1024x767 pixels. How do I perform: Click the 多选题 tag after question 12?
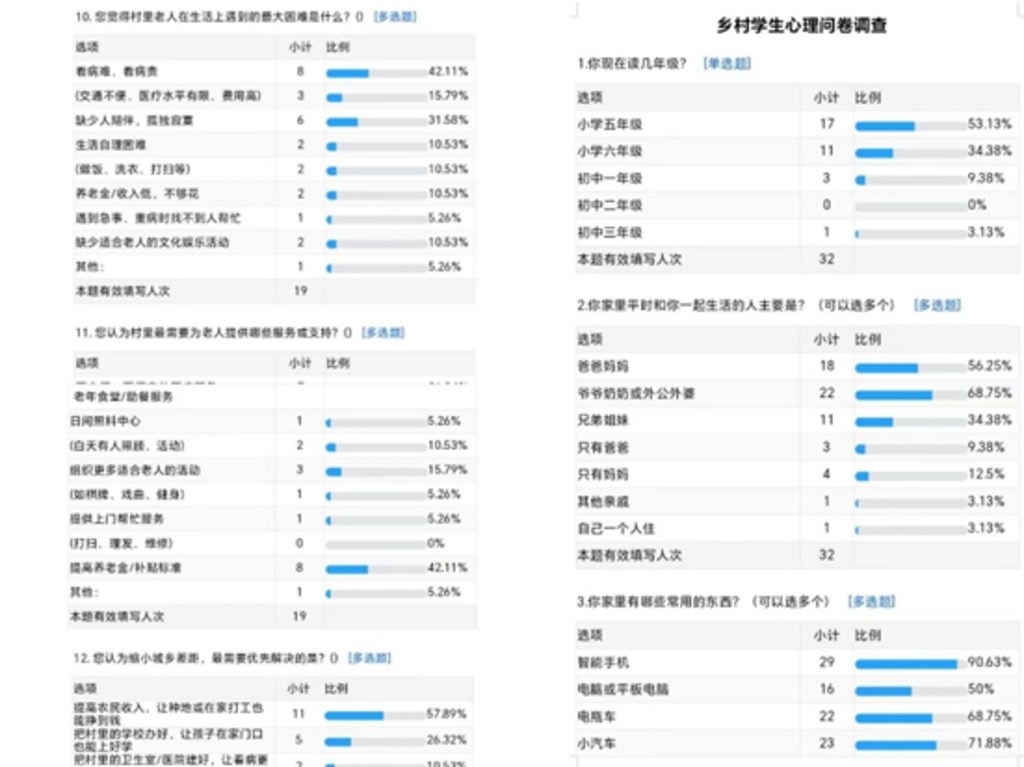tap(369, 658)
